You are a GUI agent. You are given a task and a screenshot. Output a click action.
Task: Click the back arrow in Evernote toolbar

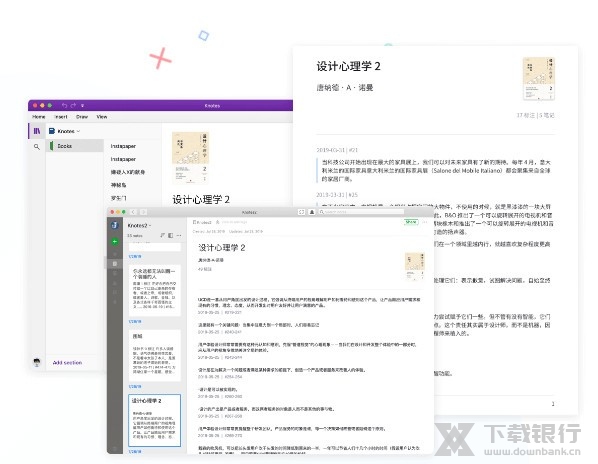(133, 212)
